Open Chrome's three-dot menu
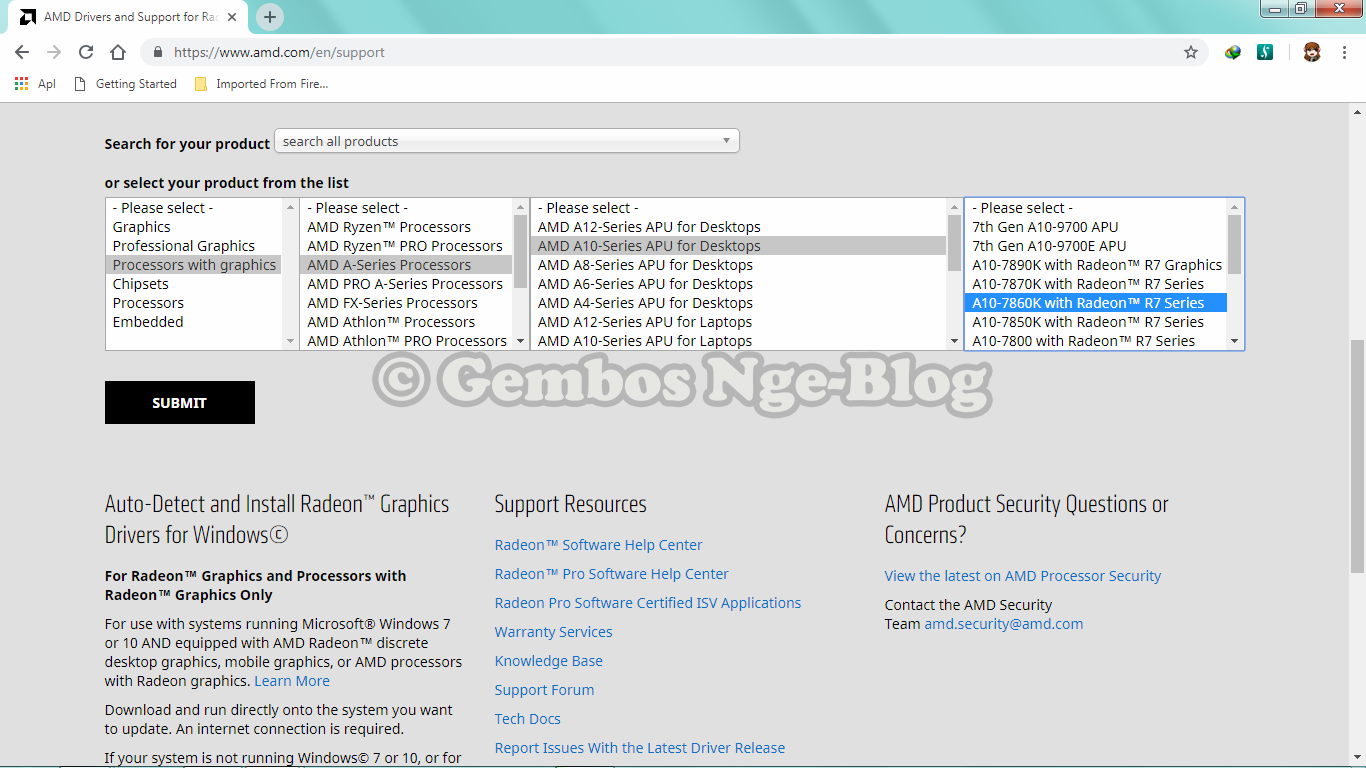The height and width of the screenshot is (768, 1366). pyautogui.click(x=1344, y=52)
